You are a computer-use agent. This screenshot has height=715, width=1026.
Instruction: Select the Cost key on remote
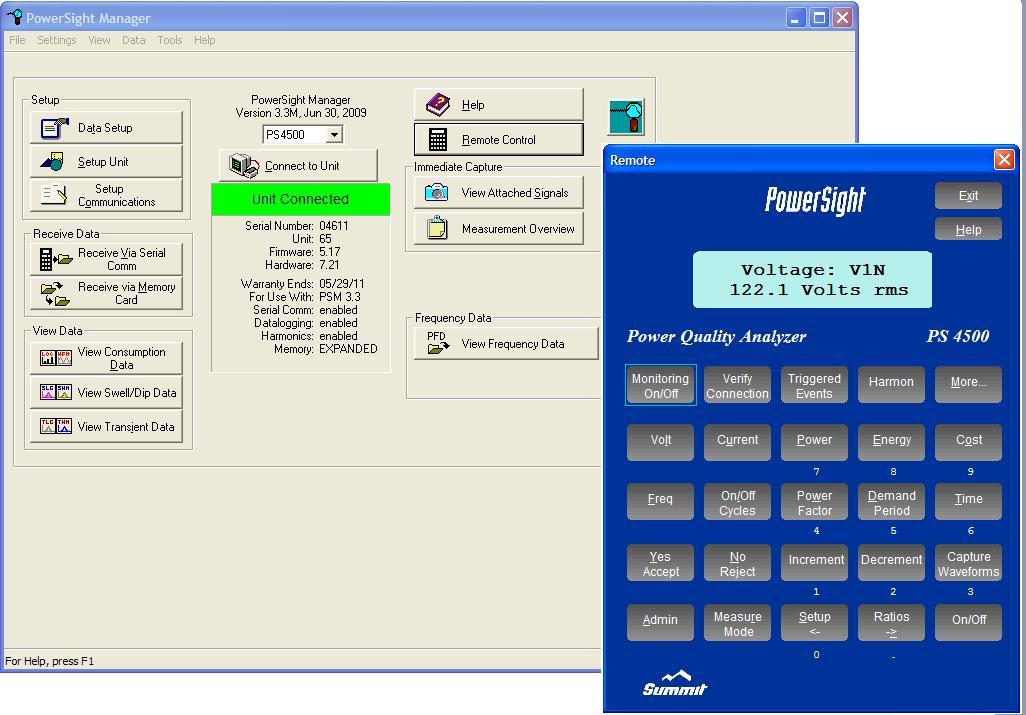click(968, 442)
